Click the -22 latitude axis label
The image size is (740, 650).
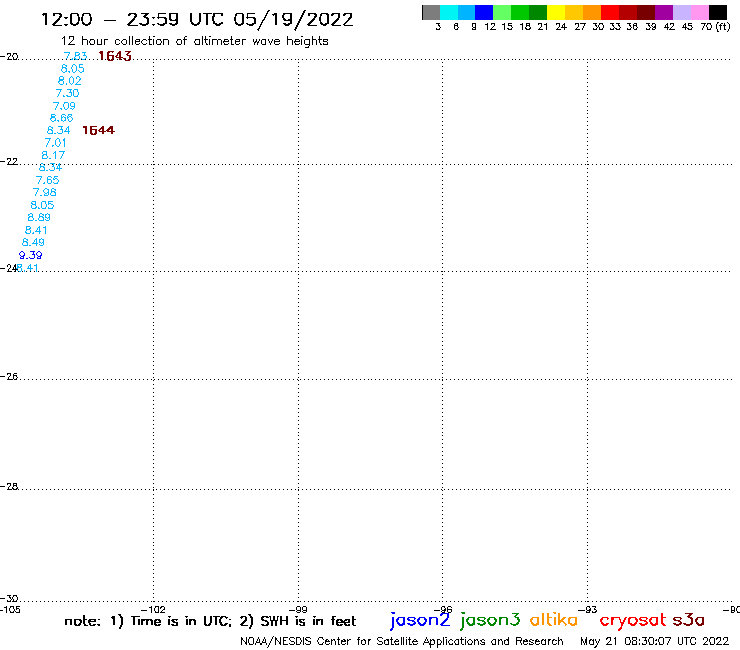(9, 161)
